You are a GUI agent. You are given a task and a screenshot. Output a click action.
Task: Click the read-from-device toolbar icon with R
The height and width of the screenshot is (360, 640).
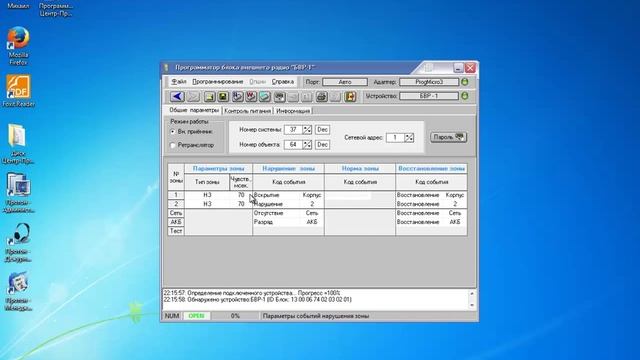click(x=238, y=96)
